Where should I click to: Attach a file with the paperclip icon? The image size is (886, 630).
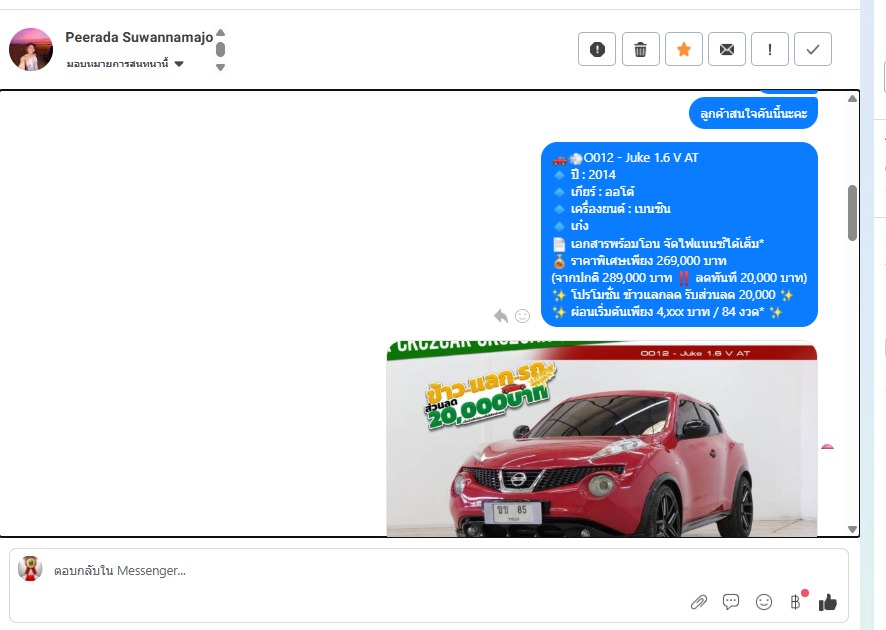[x=699, y=602]
